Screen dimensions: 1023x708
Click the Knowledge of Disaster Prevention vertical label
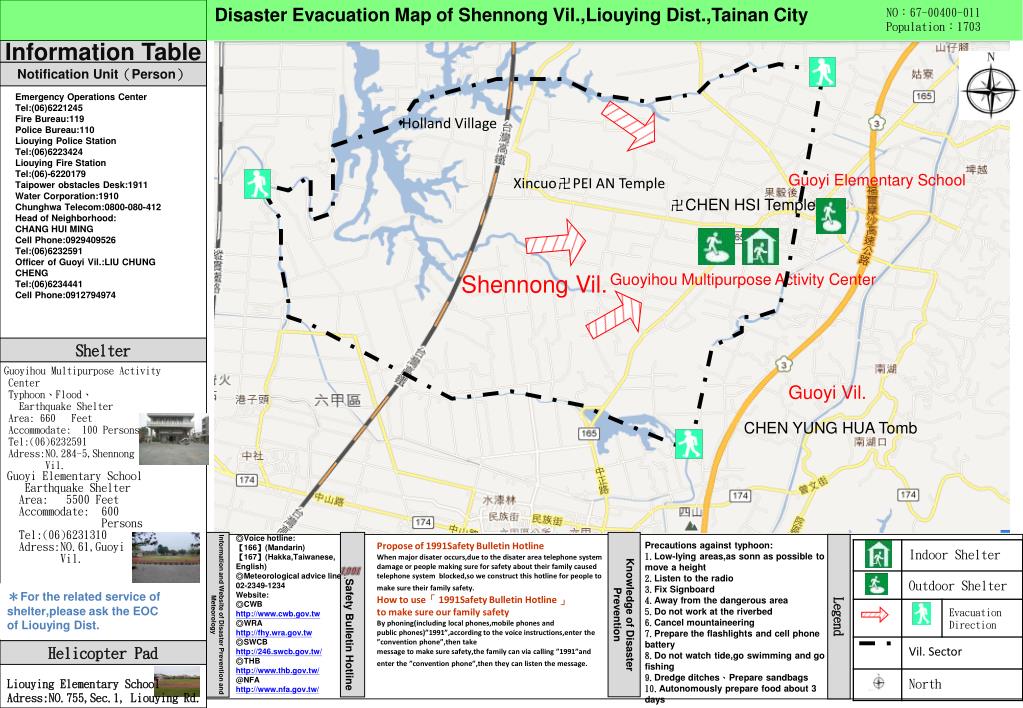[623, 614]
